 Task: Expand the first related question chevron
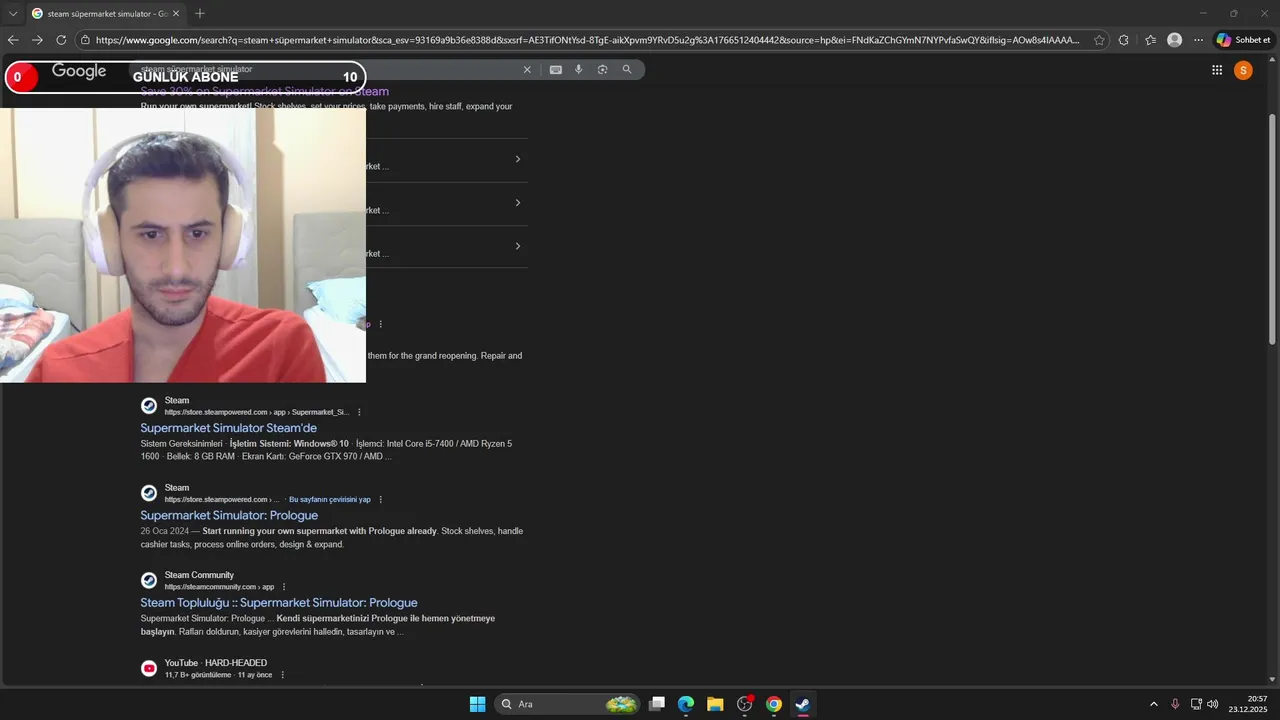[x=517, y=159]
